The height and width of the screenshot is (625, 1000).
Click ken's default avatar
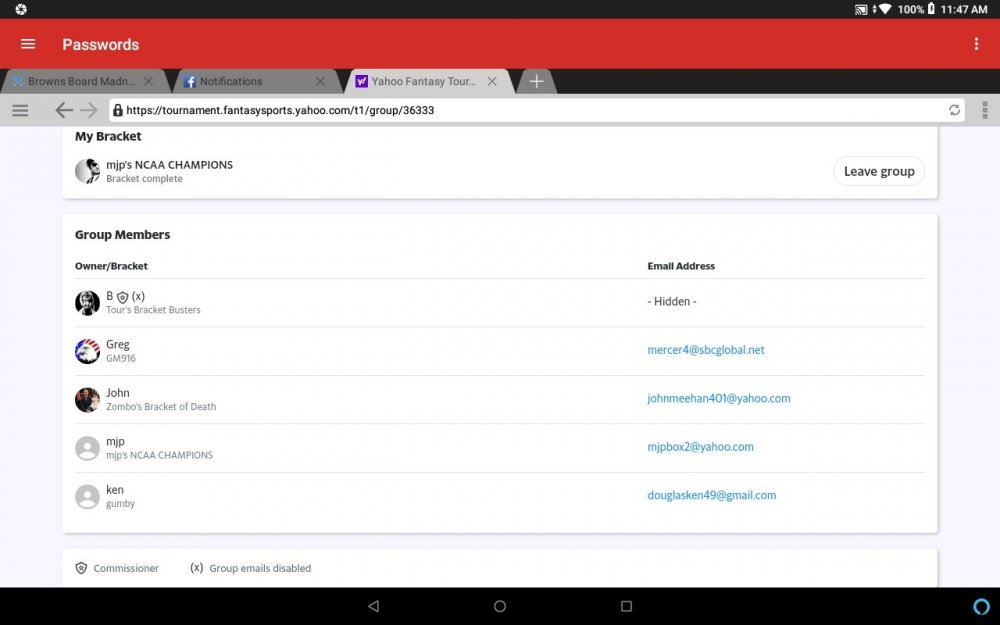[x=87, y=497]
